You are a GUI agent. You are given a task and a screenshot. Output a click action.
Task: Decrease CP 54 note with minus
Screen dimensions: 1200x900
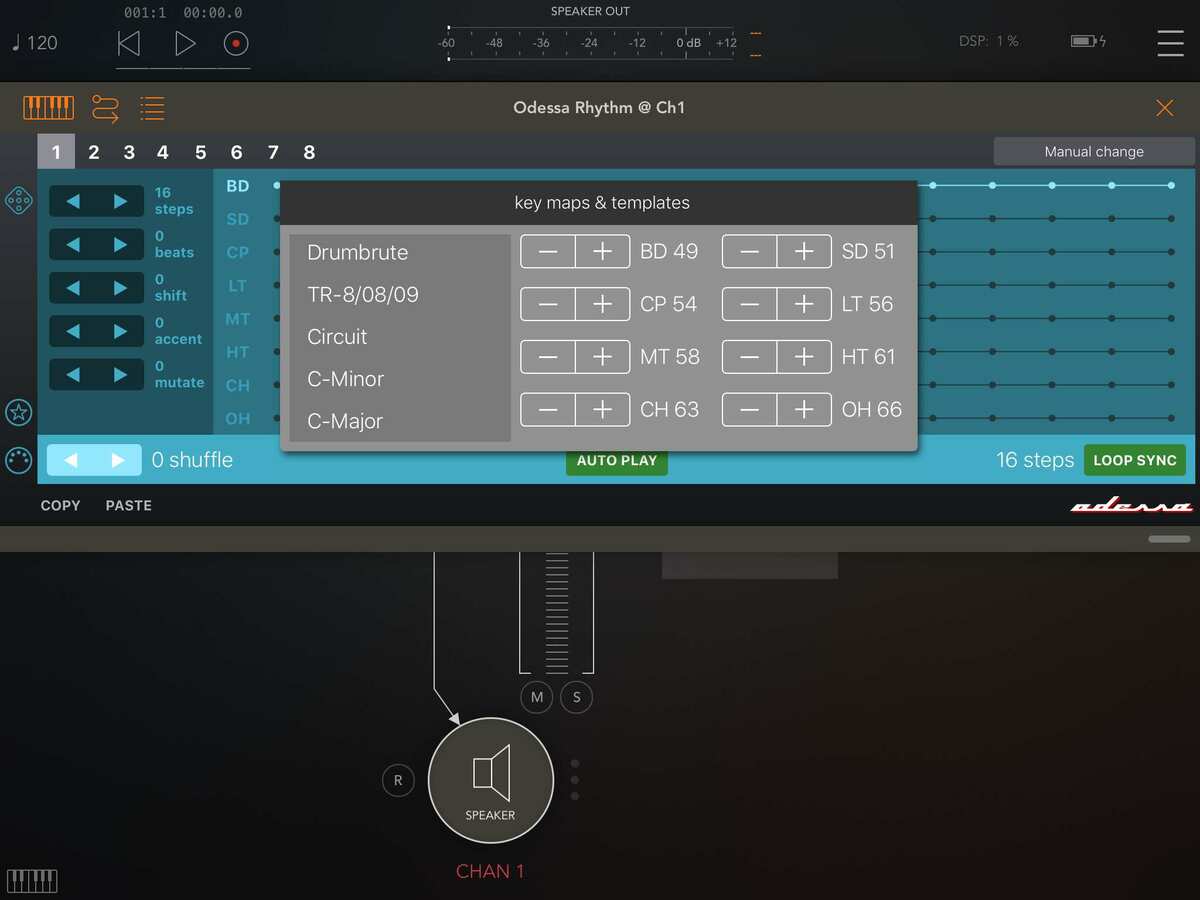coord(548,304)
